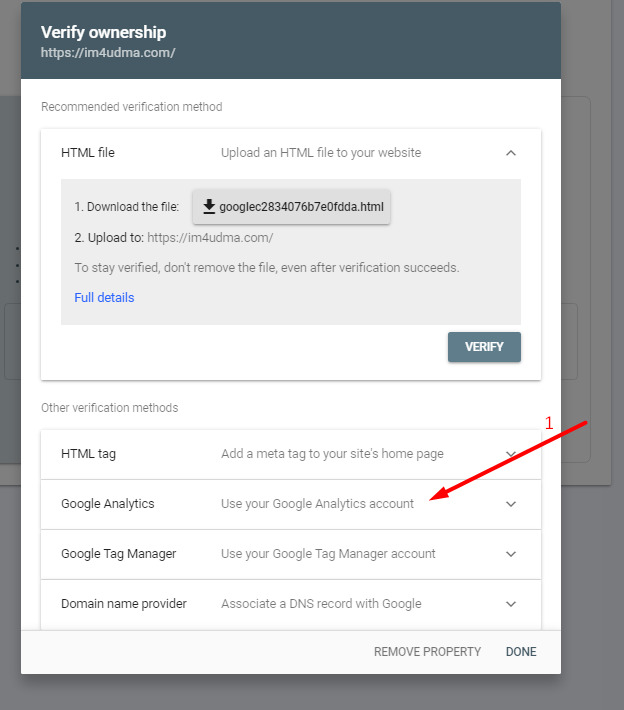Click 'Recommended verification method' heading

[x=131, y=107]
